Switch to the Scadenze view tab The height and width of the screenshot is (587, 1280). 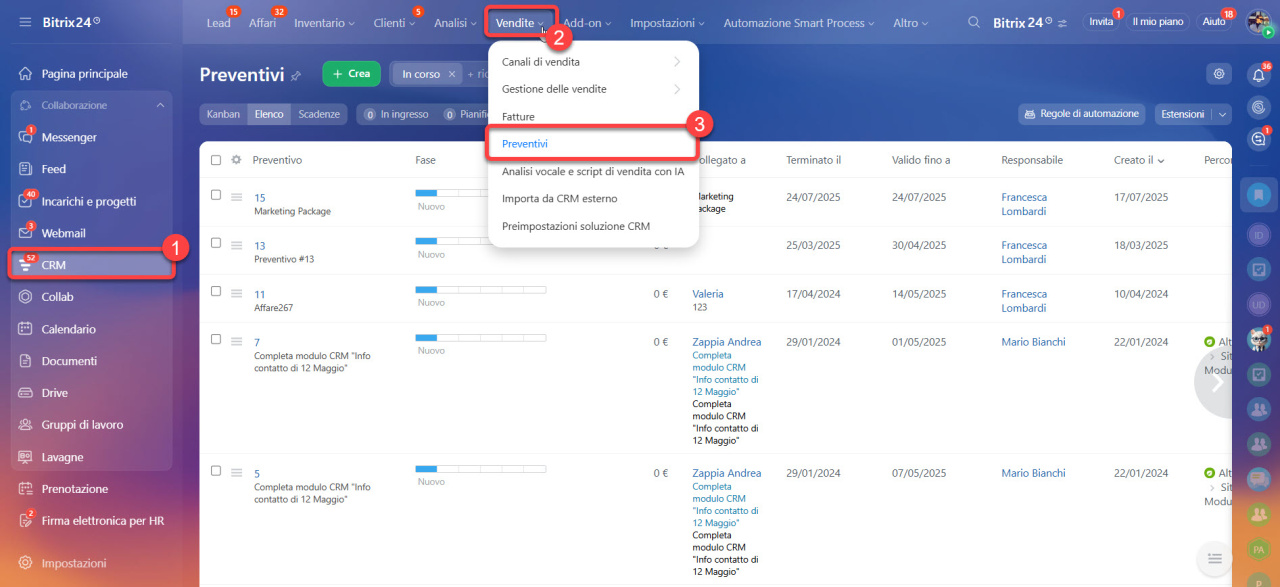pyautogui.click(x=320, y=114)
